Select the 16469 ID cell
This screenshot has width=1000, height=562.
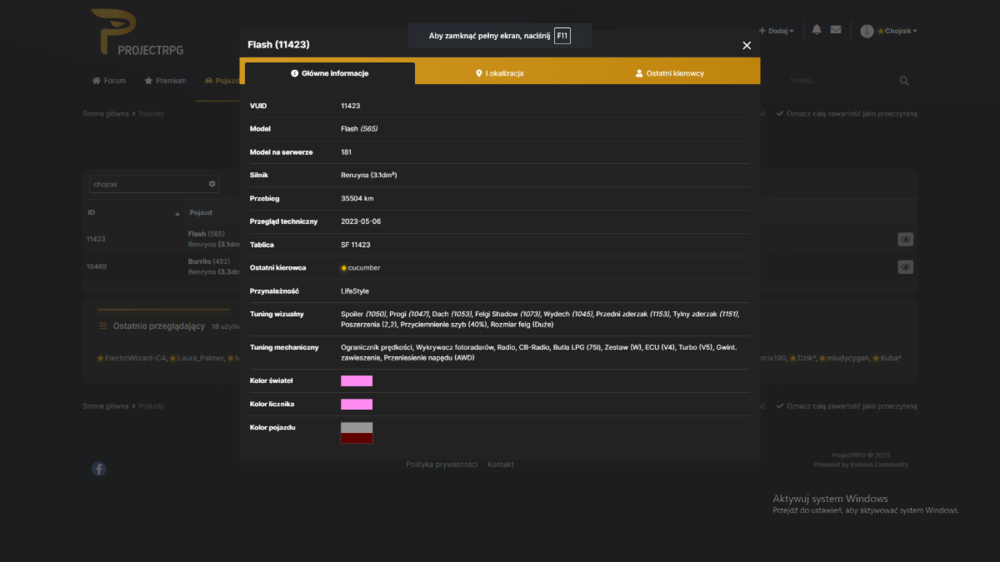96,267
